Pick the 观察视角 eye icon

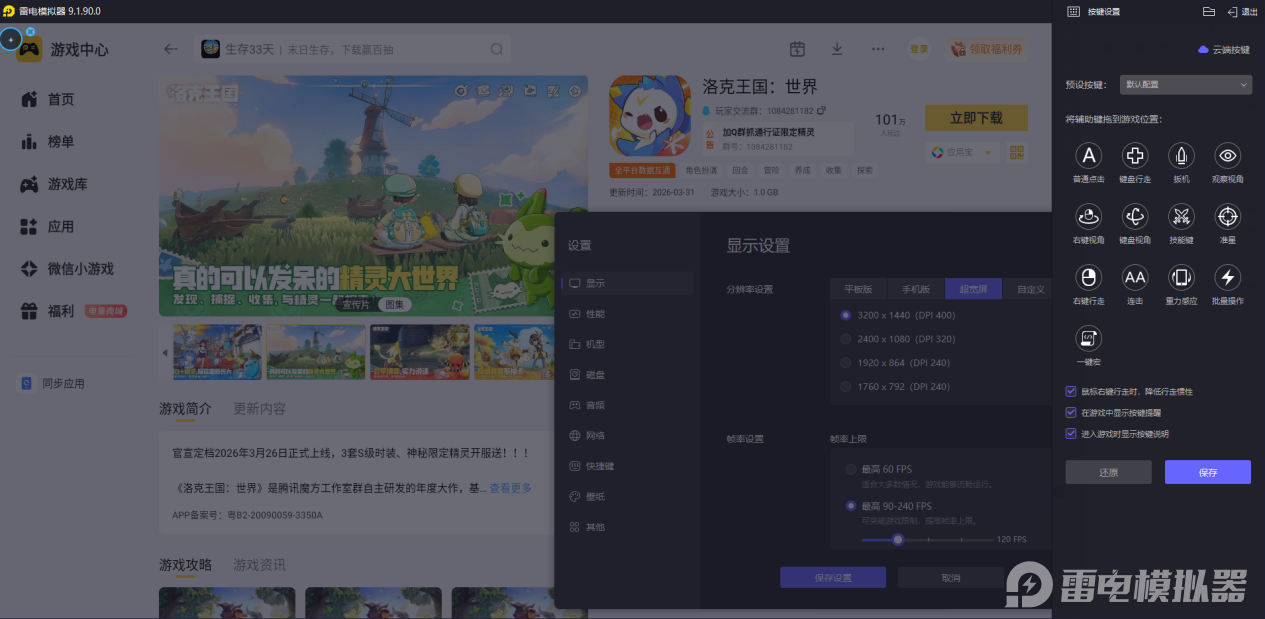[x=1228, y=156]
